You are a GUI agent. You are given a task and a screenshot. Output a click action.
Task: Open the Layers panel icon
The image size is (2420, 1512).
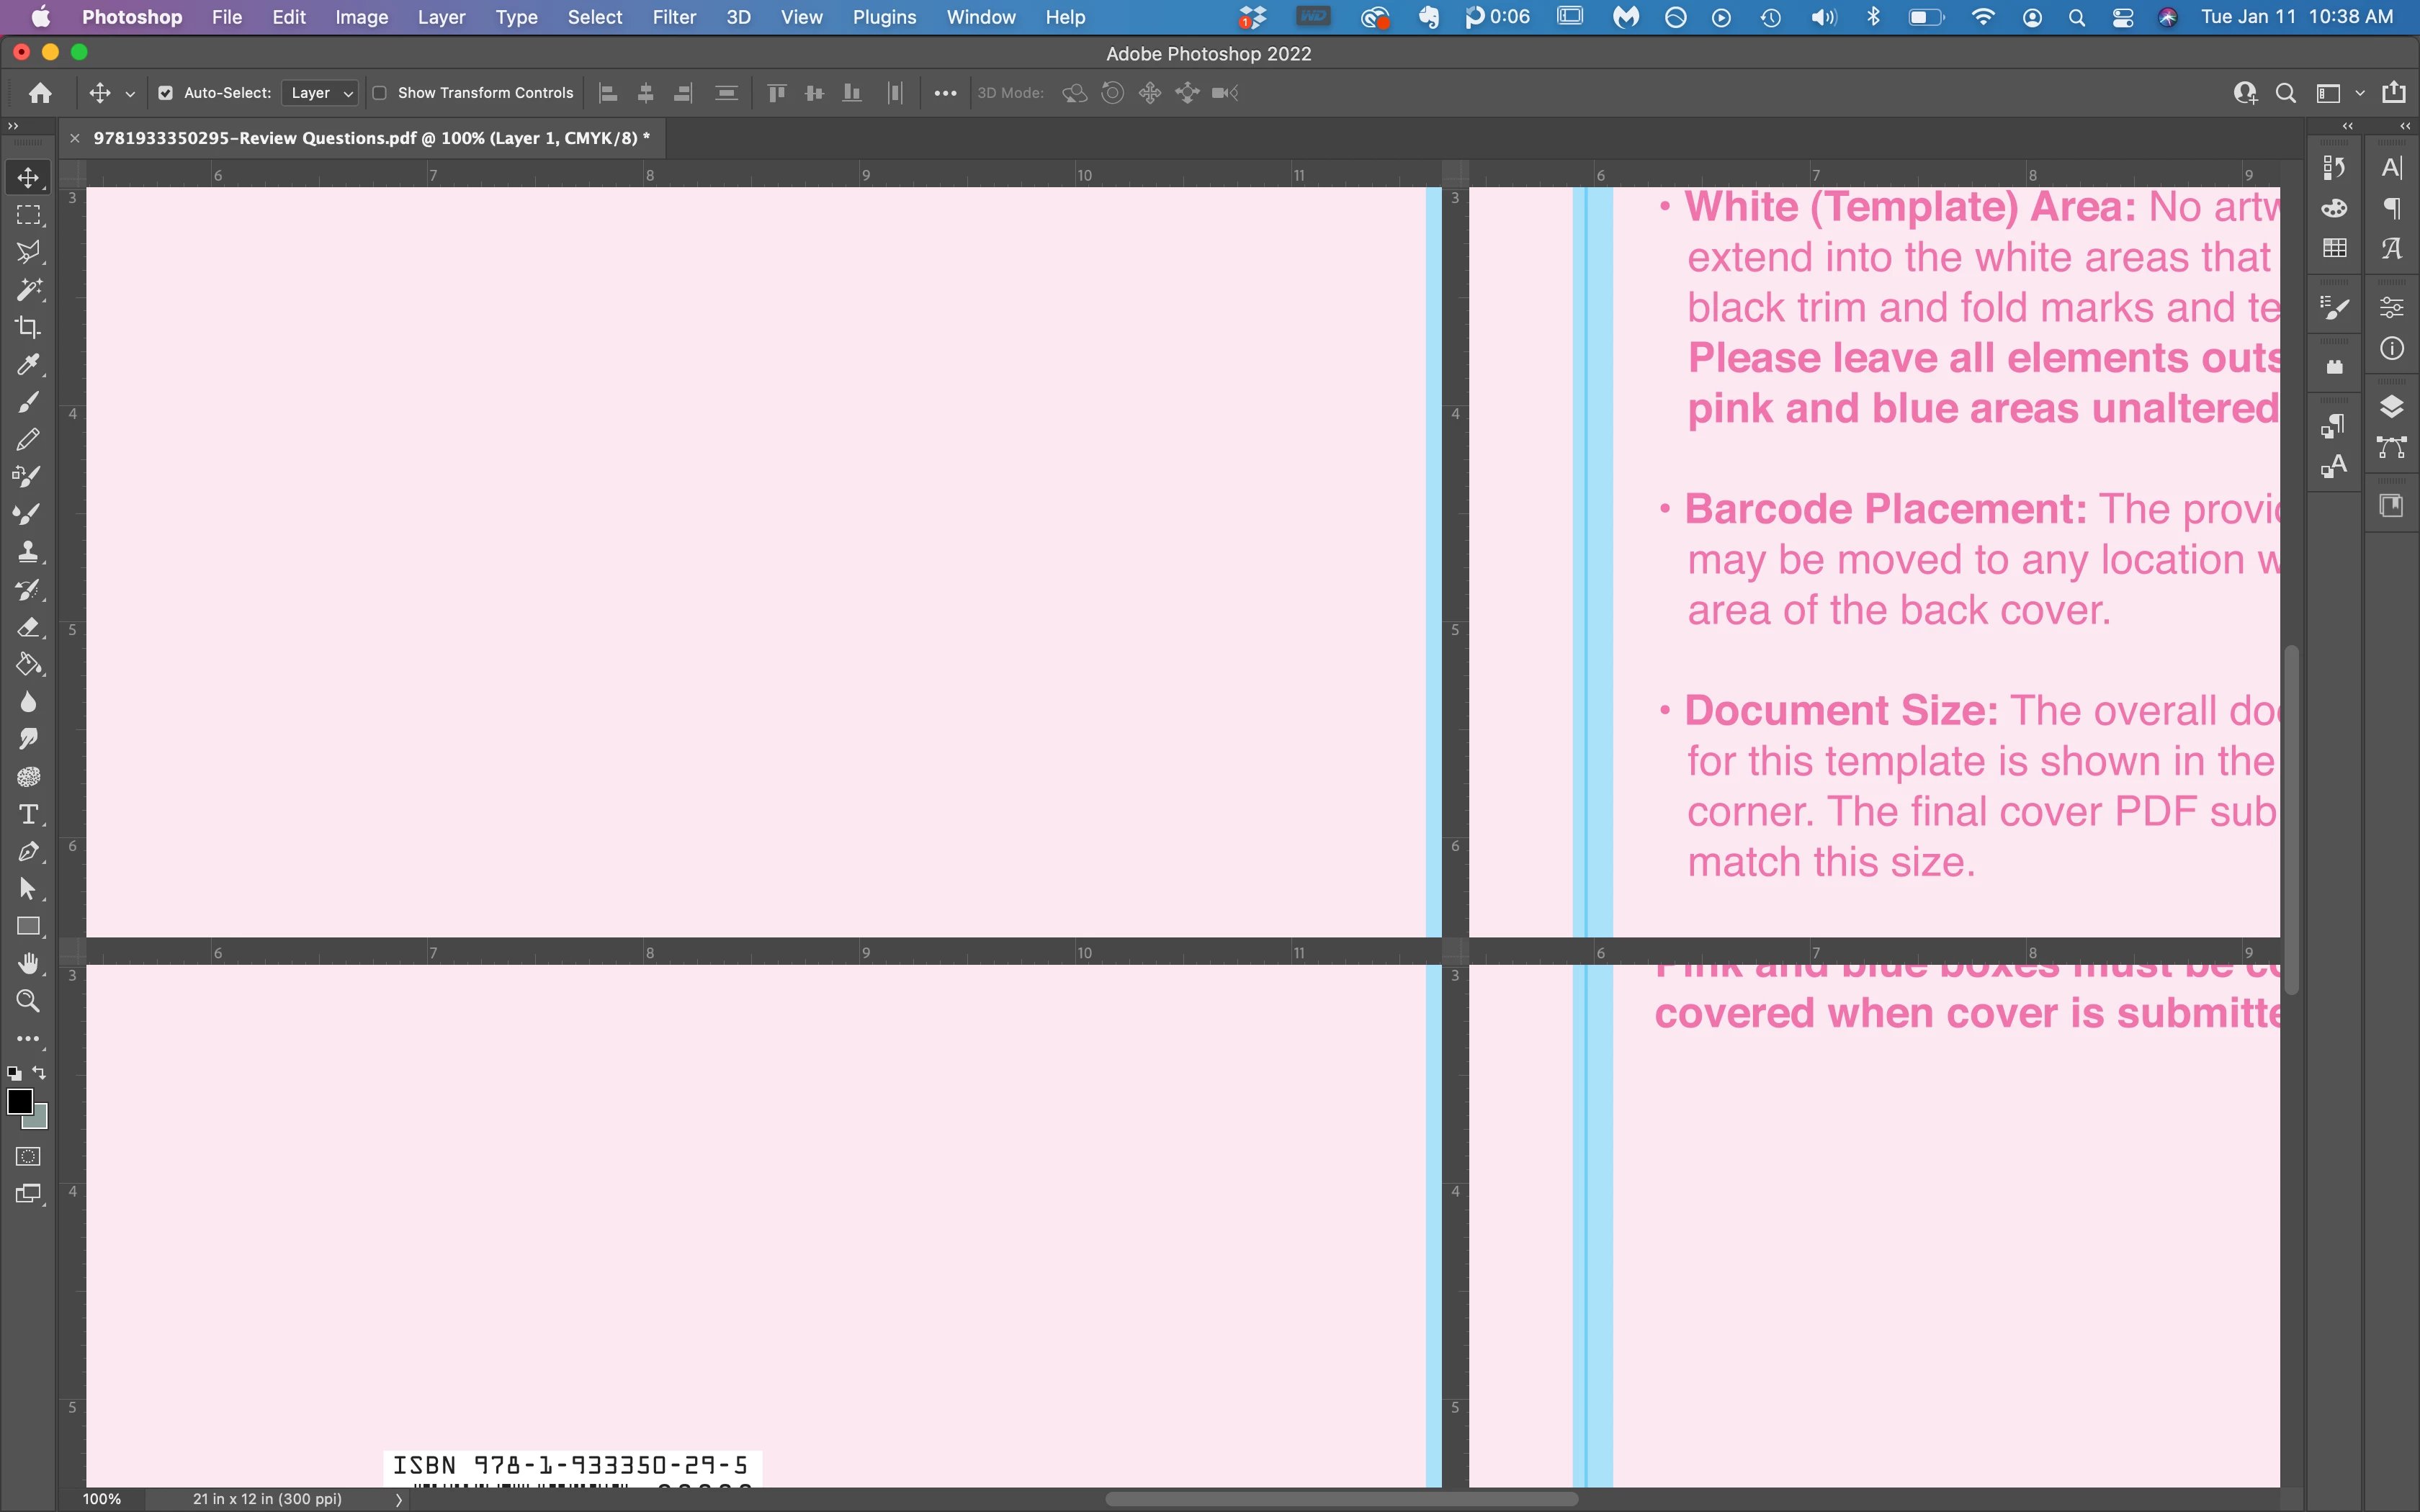tap(2391, 407)
